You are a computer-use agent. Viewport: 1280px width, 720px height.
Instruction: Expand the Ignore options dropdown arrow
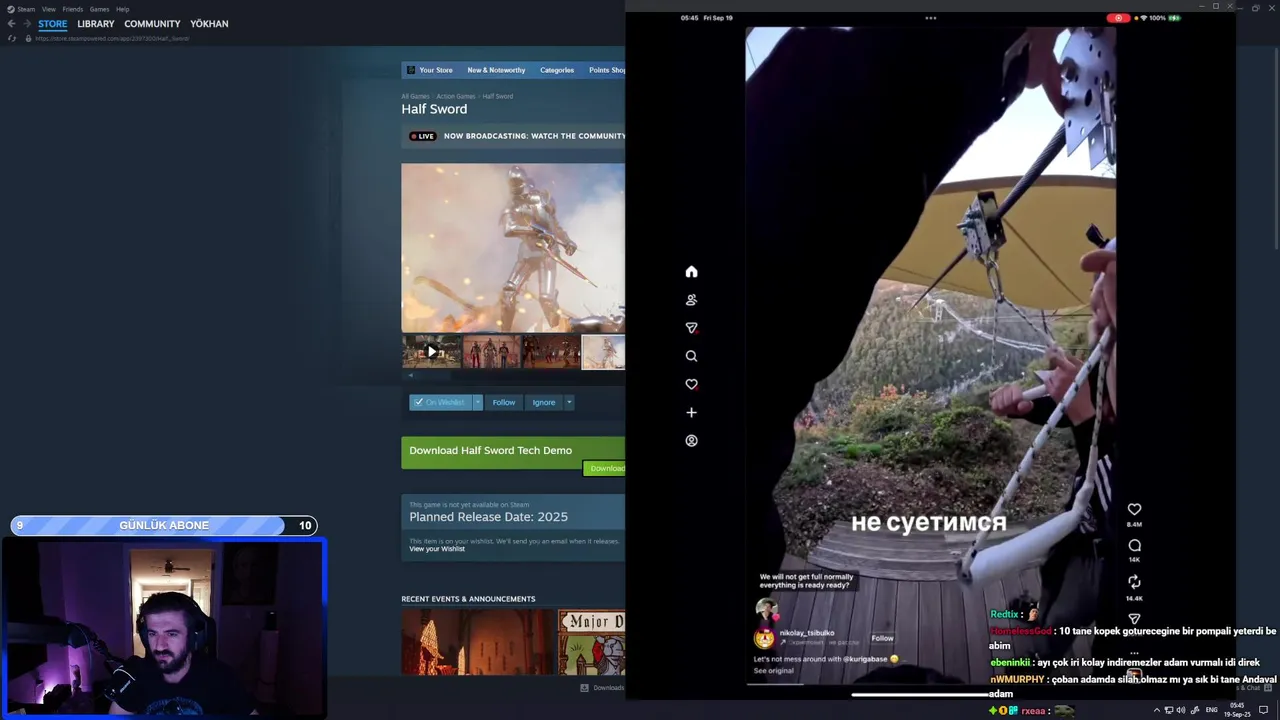click(x=569, y=402)
